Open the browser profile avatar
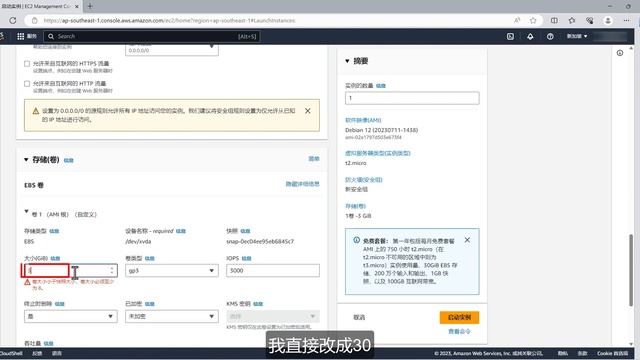 [608, 20]
